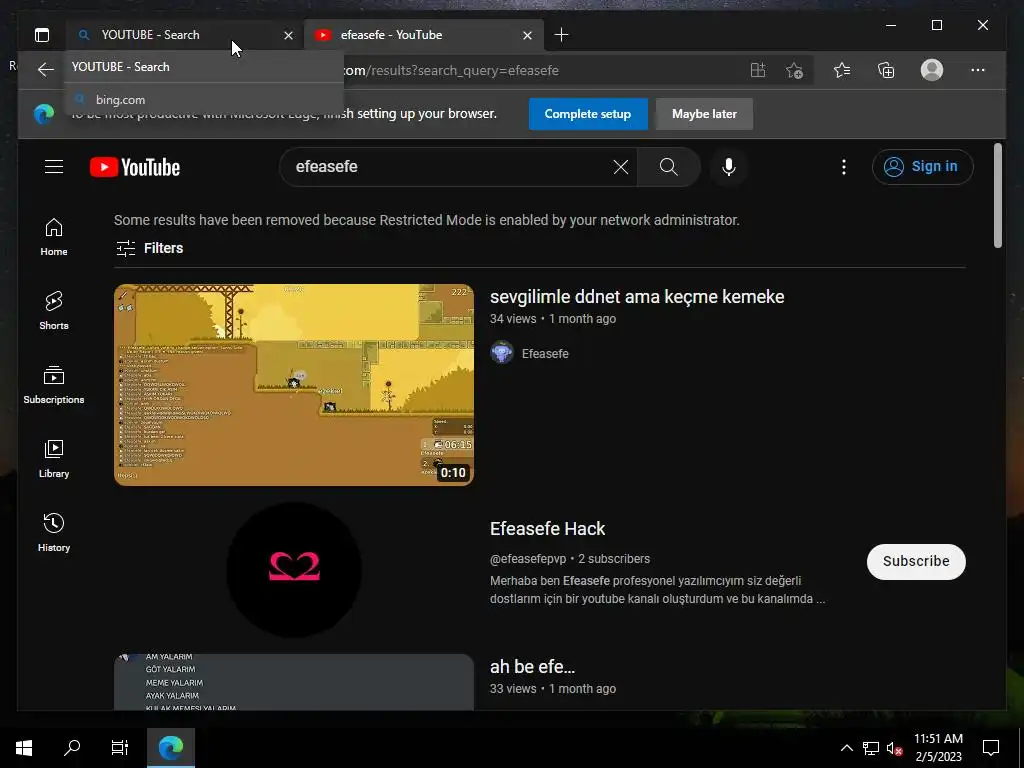This screenshot has width=1024, height=768.
Task: Open the network status tray icon
Action: click(x=871, y=748)
